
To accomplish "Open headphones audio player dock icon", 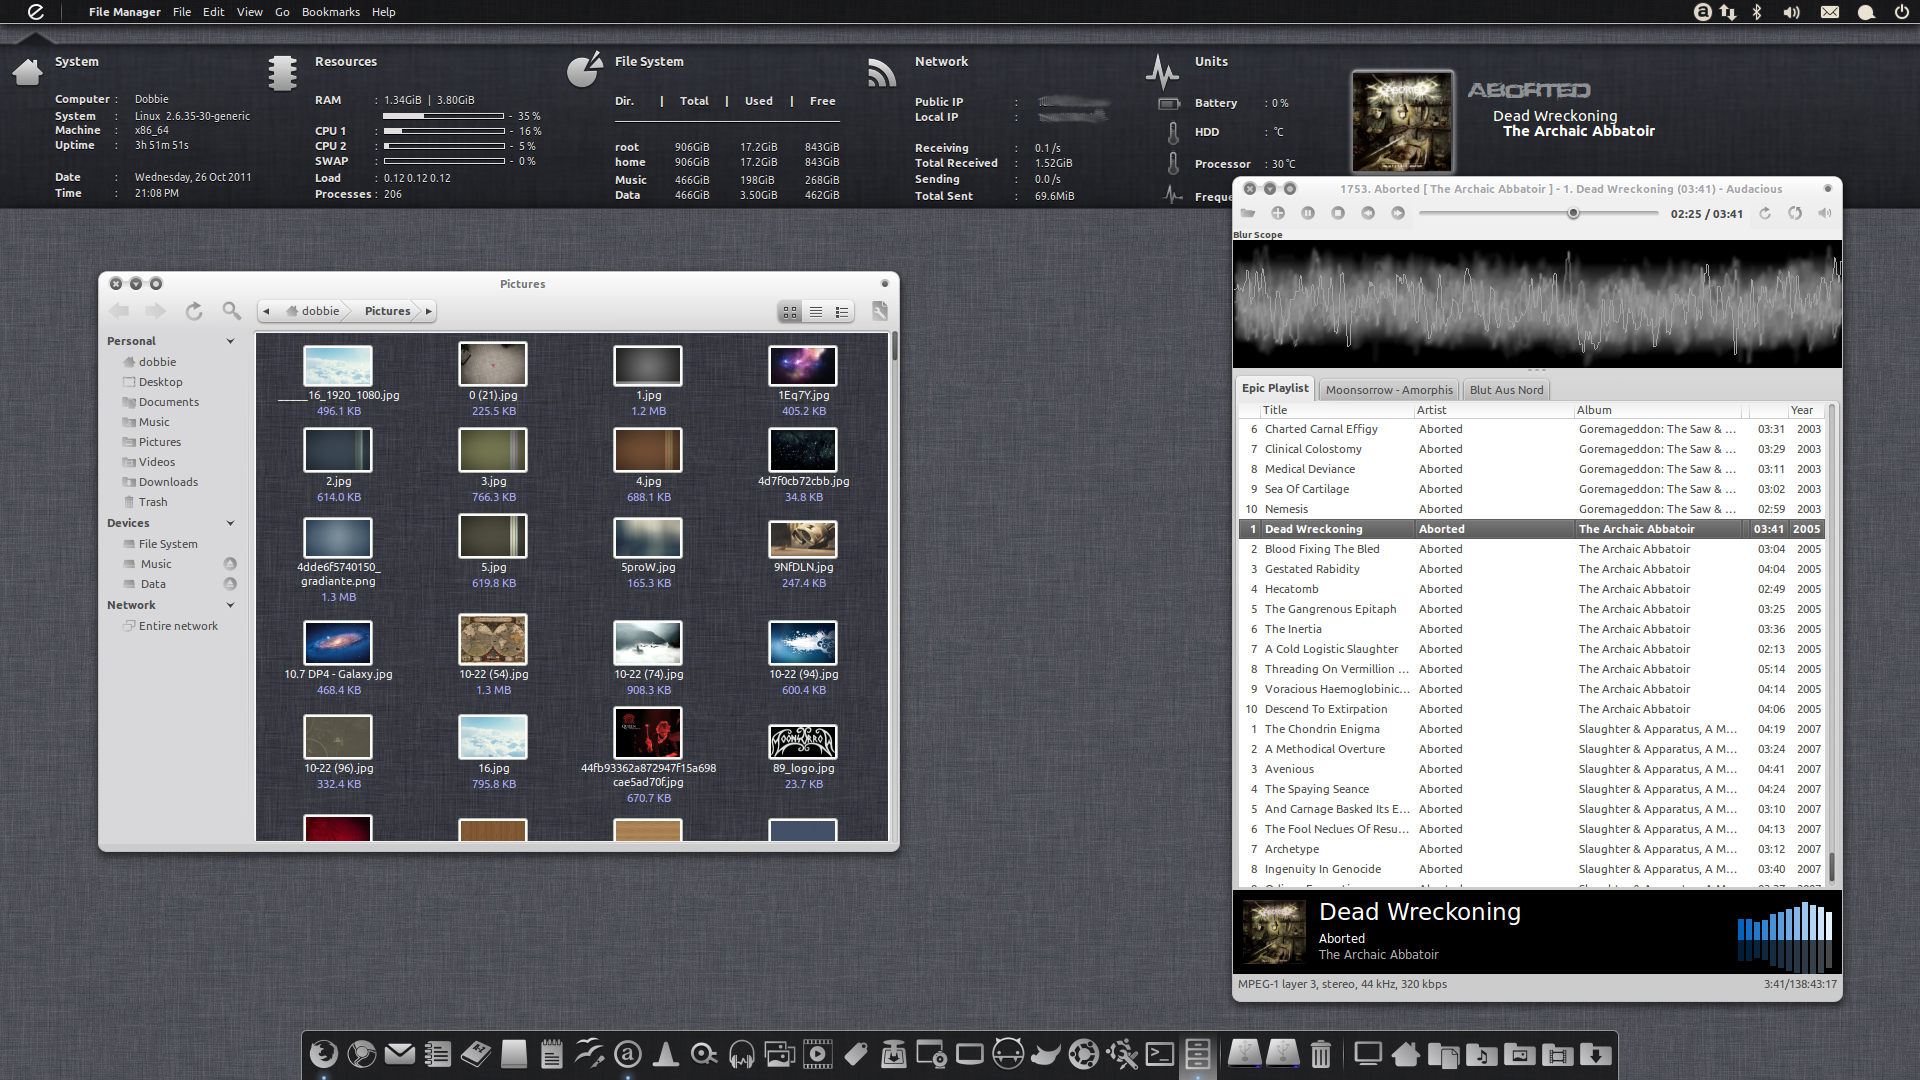I will (x=741, y=1053).
